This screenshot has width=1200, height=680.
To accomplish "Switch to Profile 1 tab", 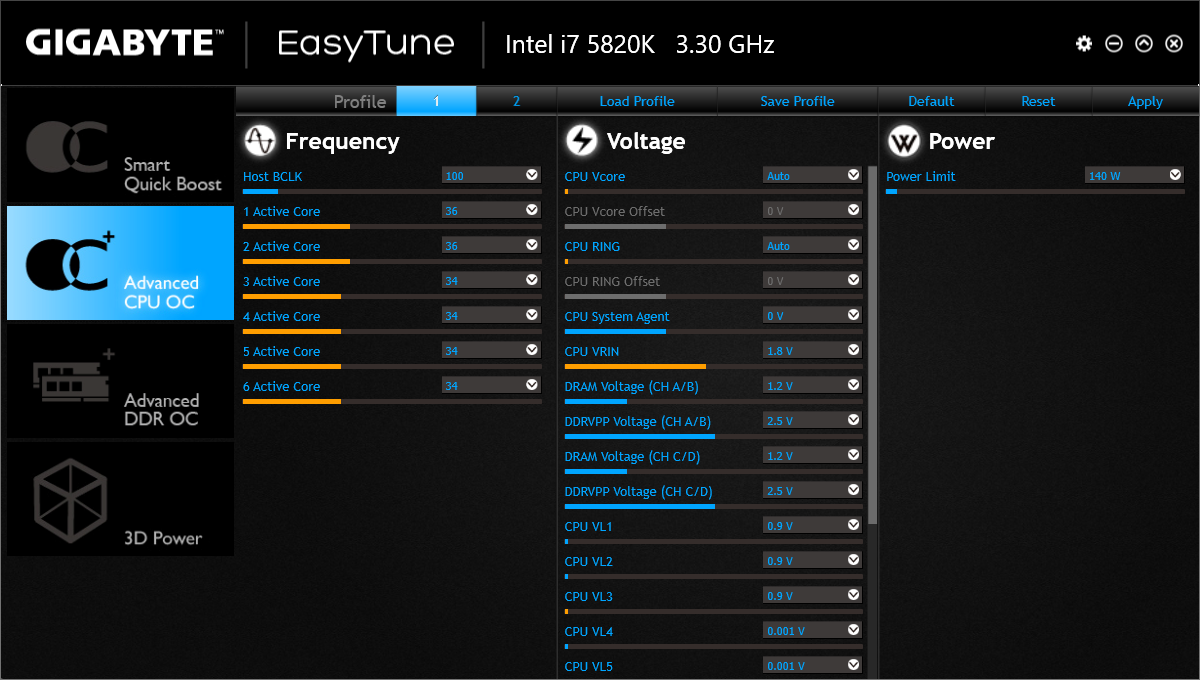I will pyautogui.click(x=437, y=101).
